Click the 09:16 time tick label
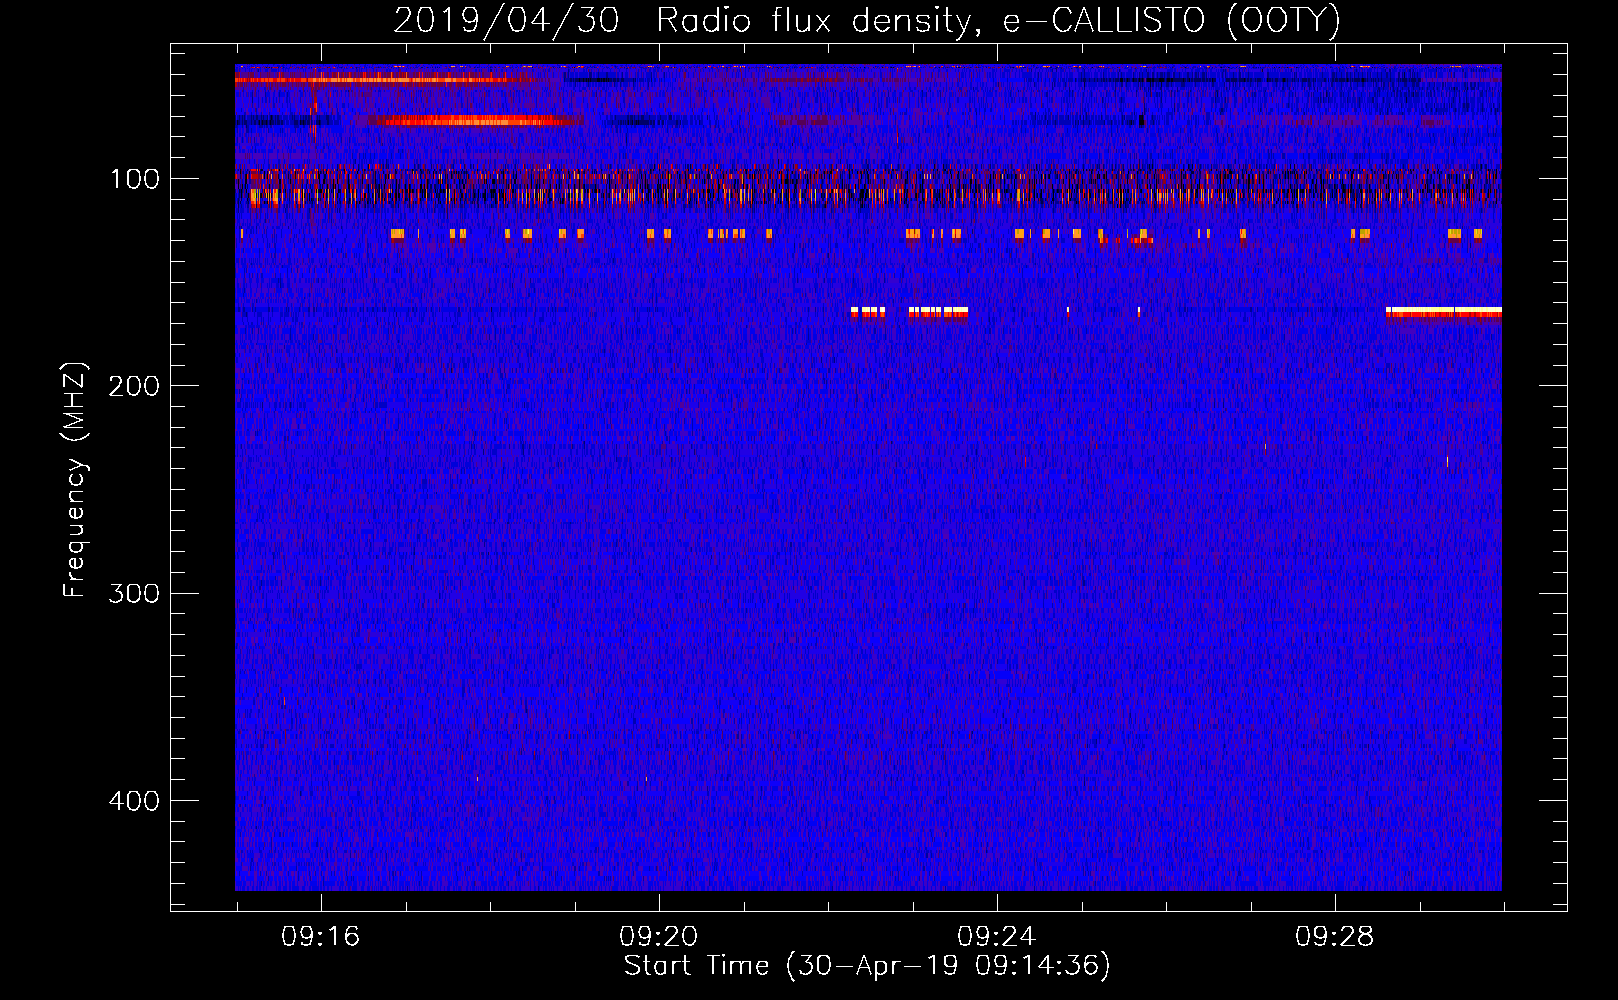This screenshot has width=1618, height=1000. [320, 937]
